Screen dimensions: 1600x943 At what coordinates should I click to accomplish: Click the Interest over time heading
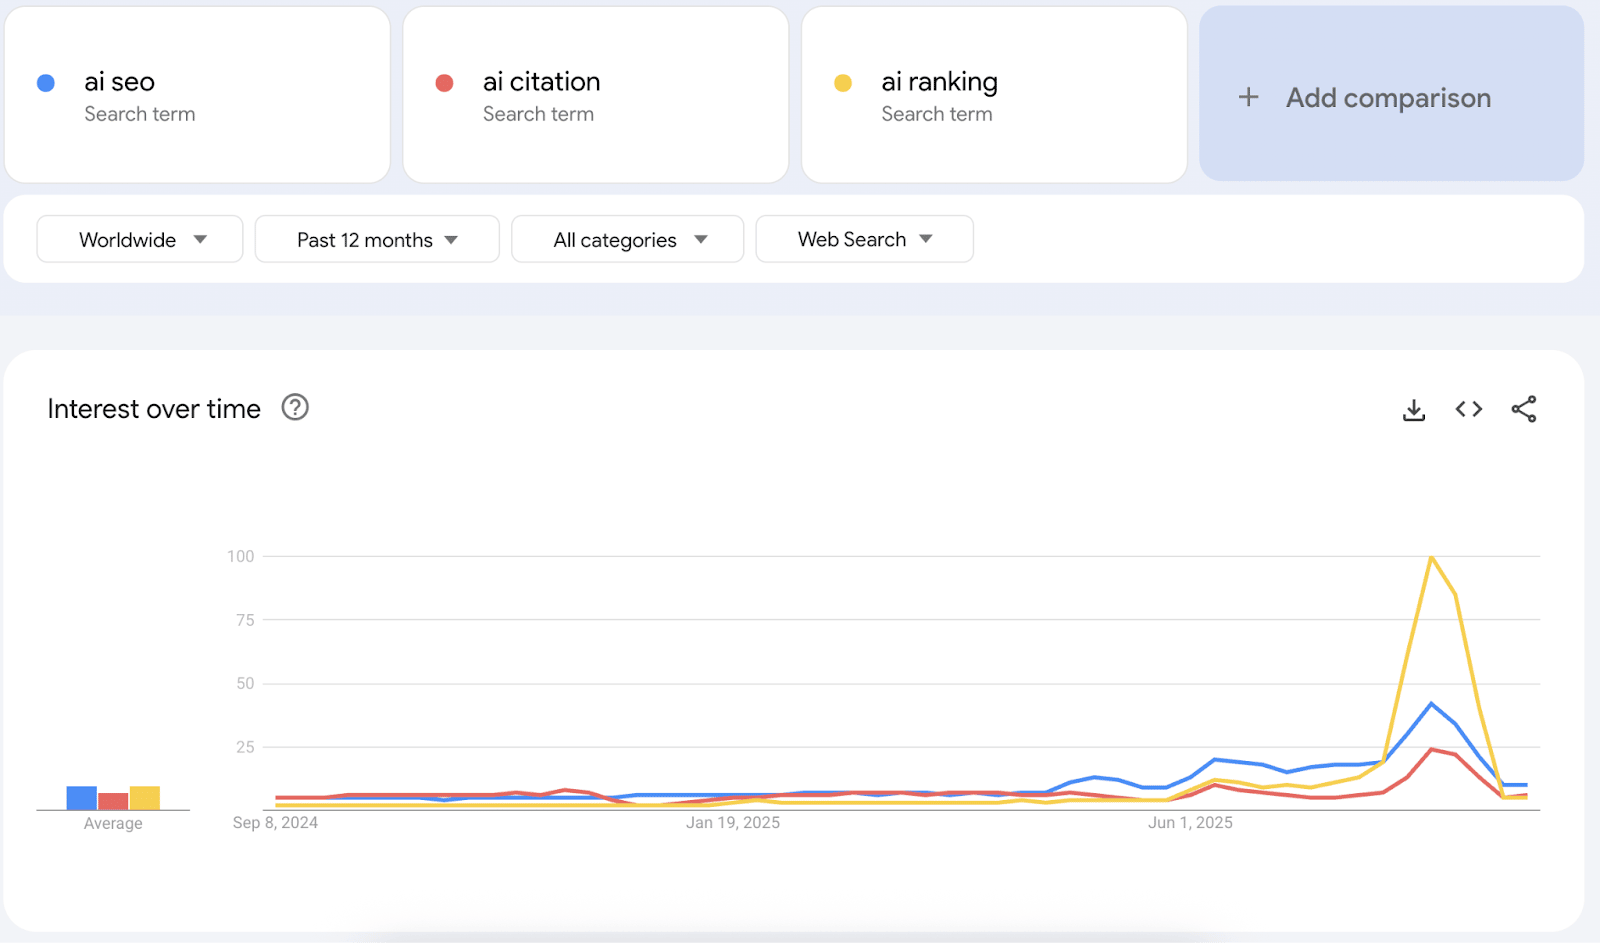tap(154, 409)
